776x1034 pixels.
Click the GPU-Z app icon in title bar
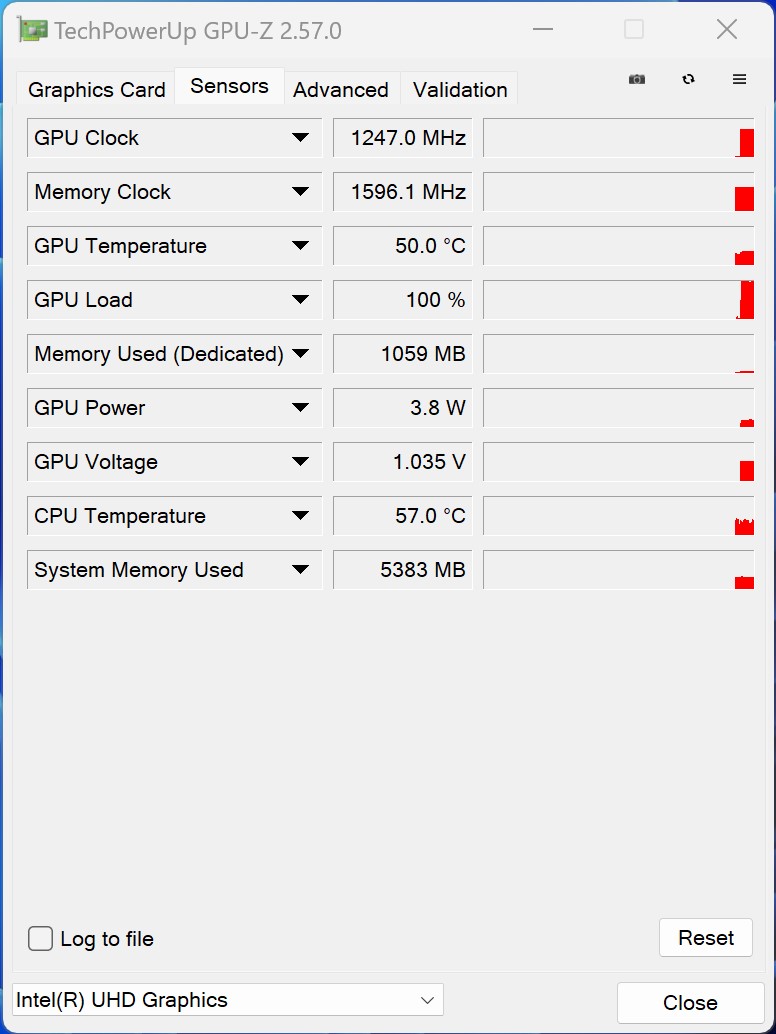(x=33, y=30)
